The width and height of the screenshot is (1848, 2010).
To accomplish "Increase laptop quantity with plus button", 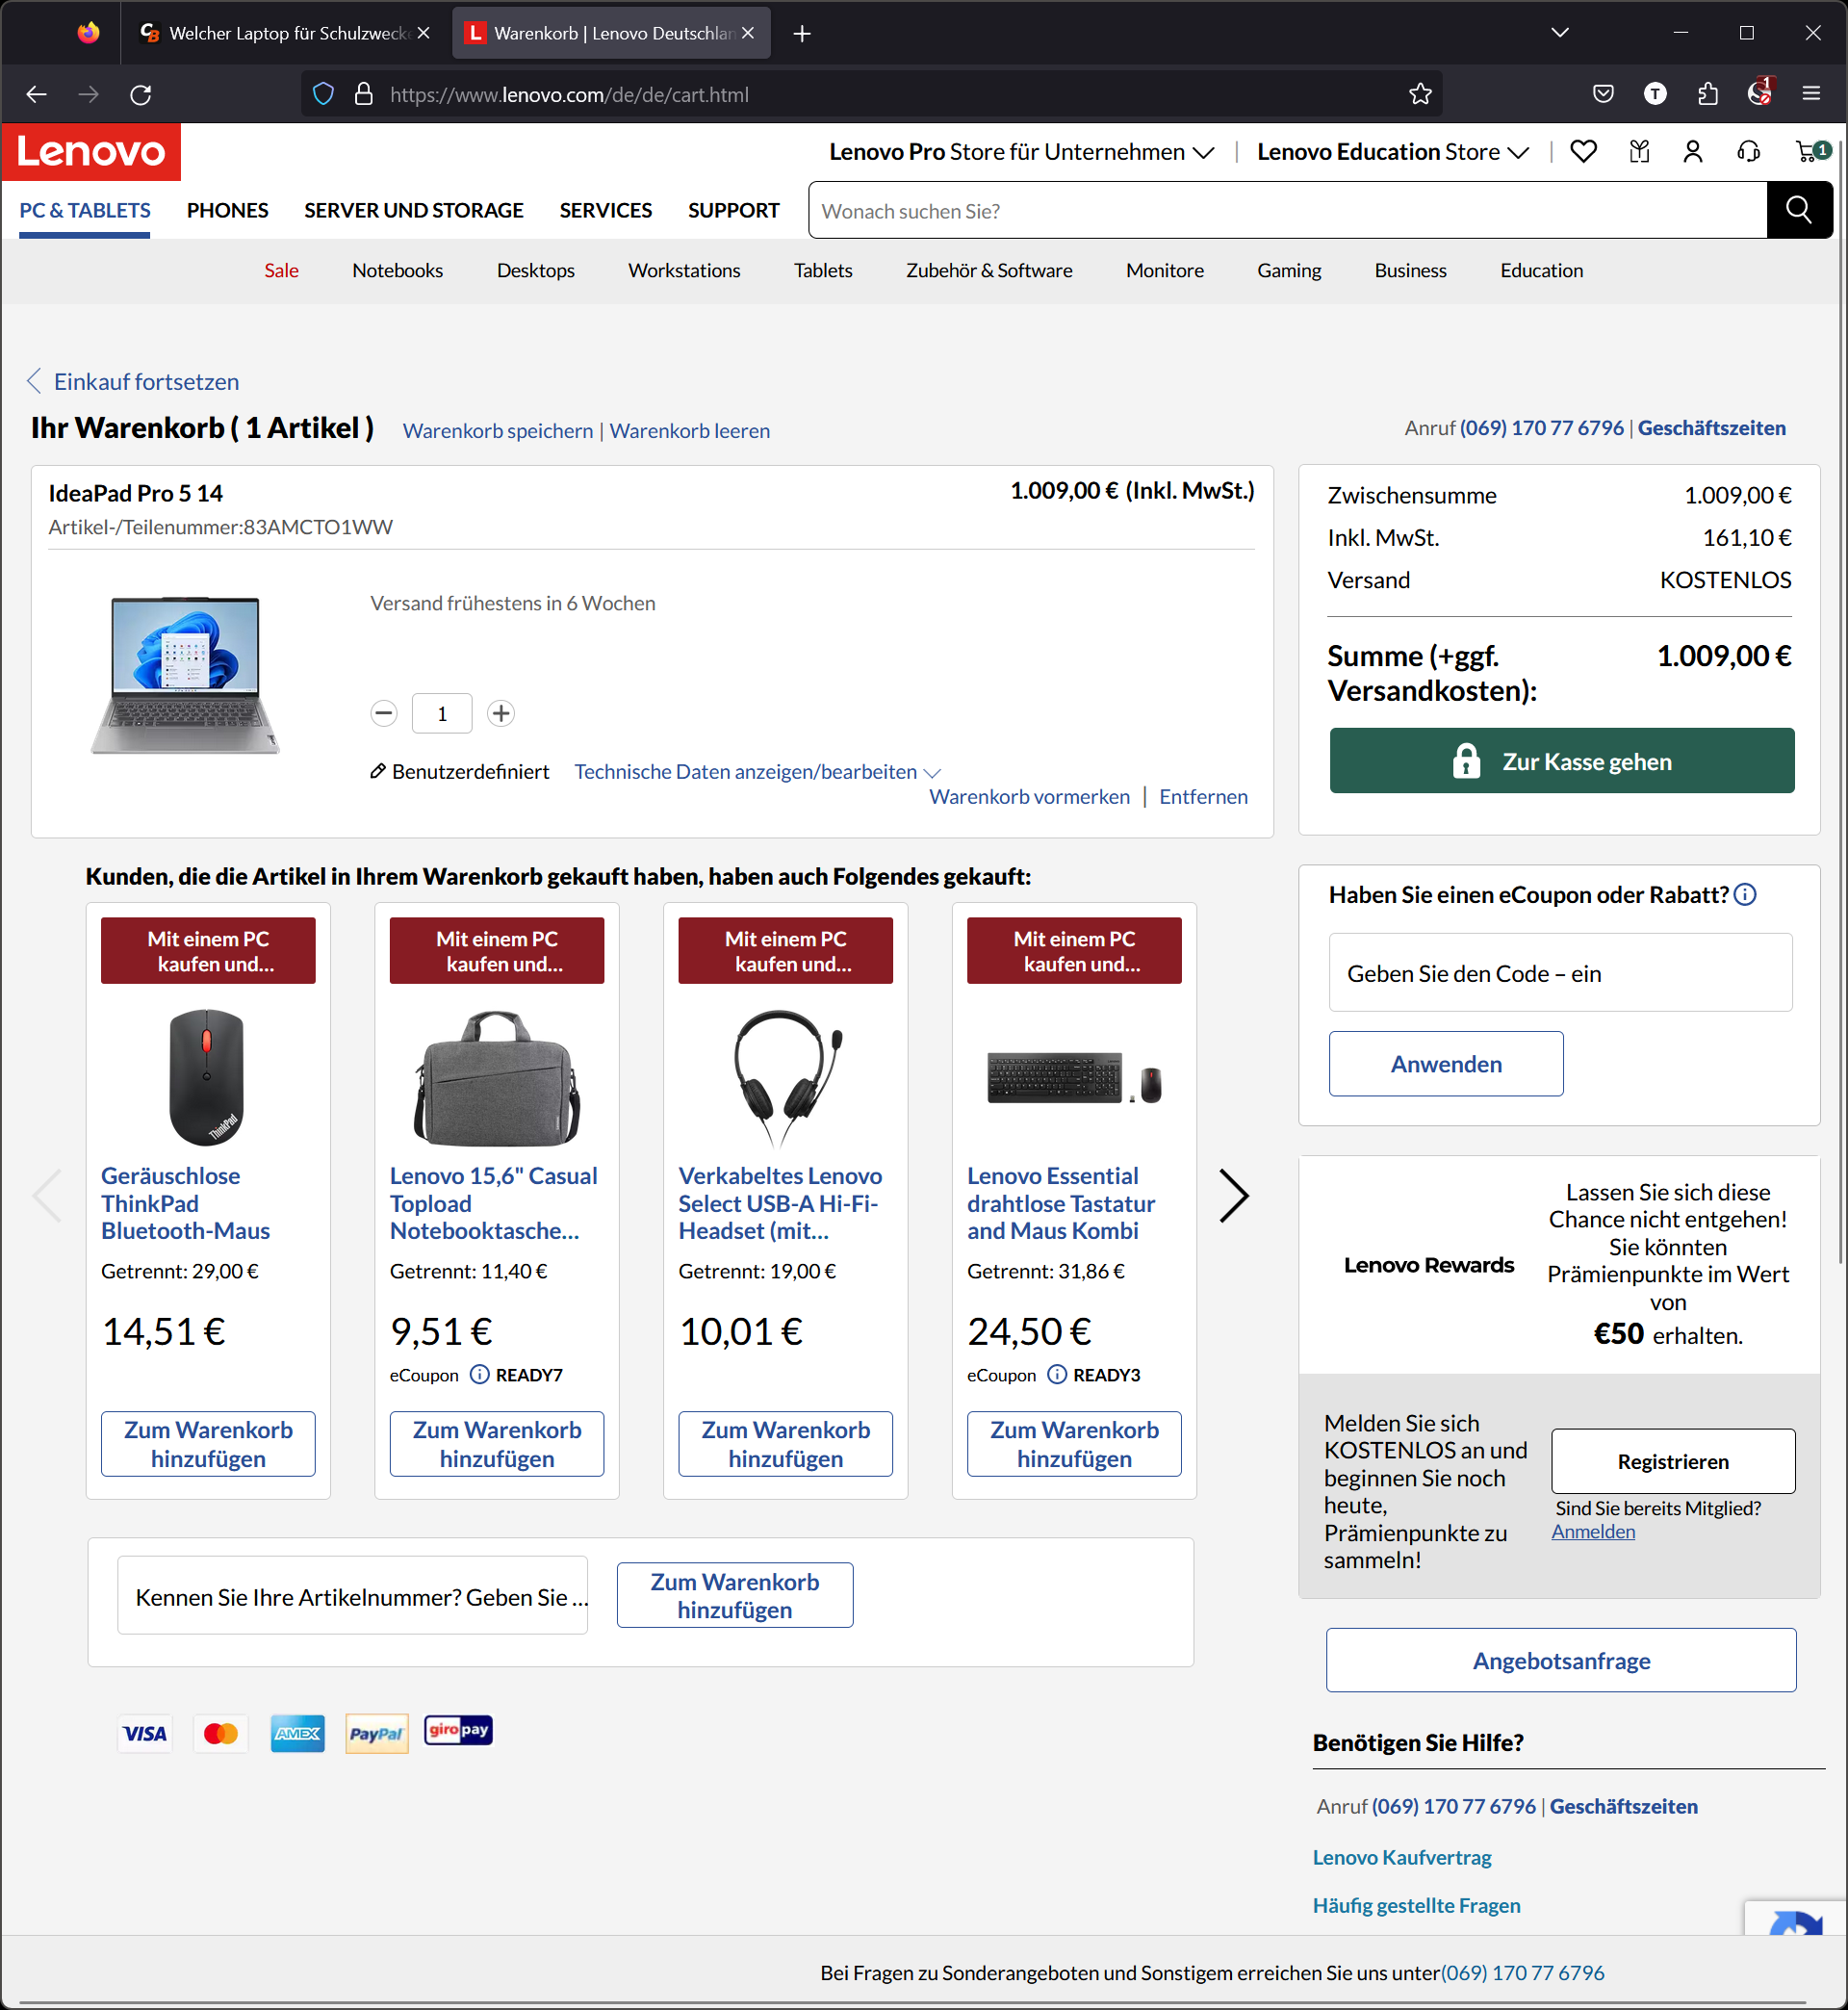I will 501,713.
